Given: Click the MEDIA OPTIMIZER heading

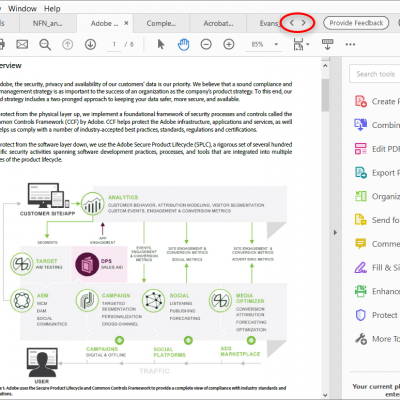Looking at the screenshot, I should [x=250, y=298].
